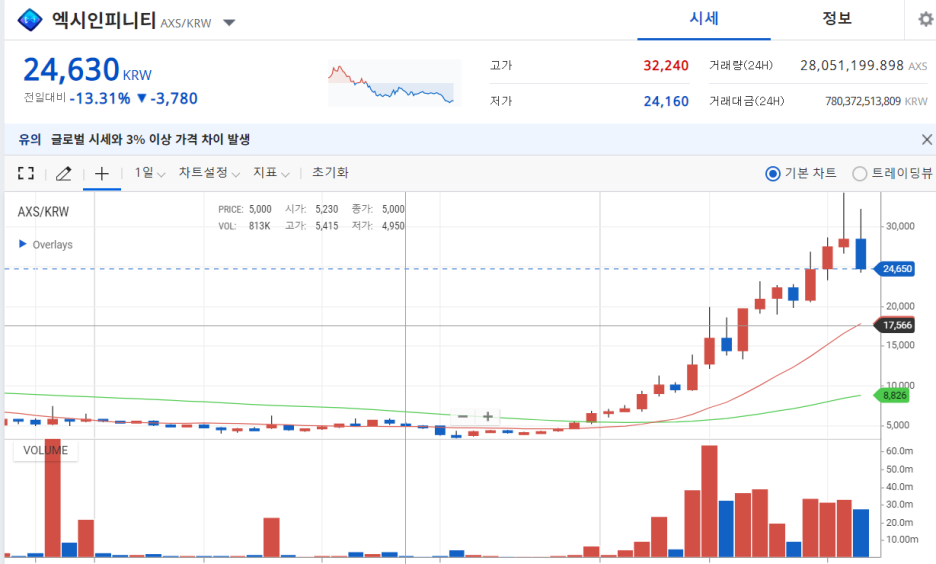Select the 트레이딩뷰 radio button
Viewport: 936px width, 564px height.
pyautogui.click(x=860, y=174)
